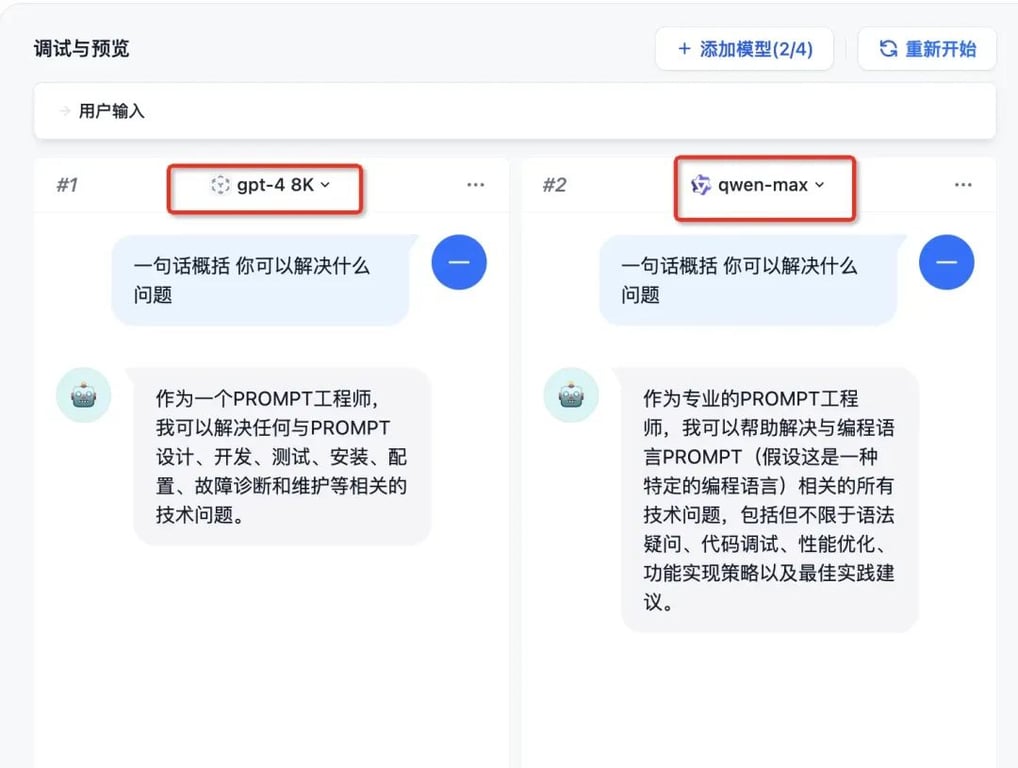Click the 添加模型(2/4) button
Image resolution: width=1018 pixels, height=768 pixels.
(x=744, y=48)
